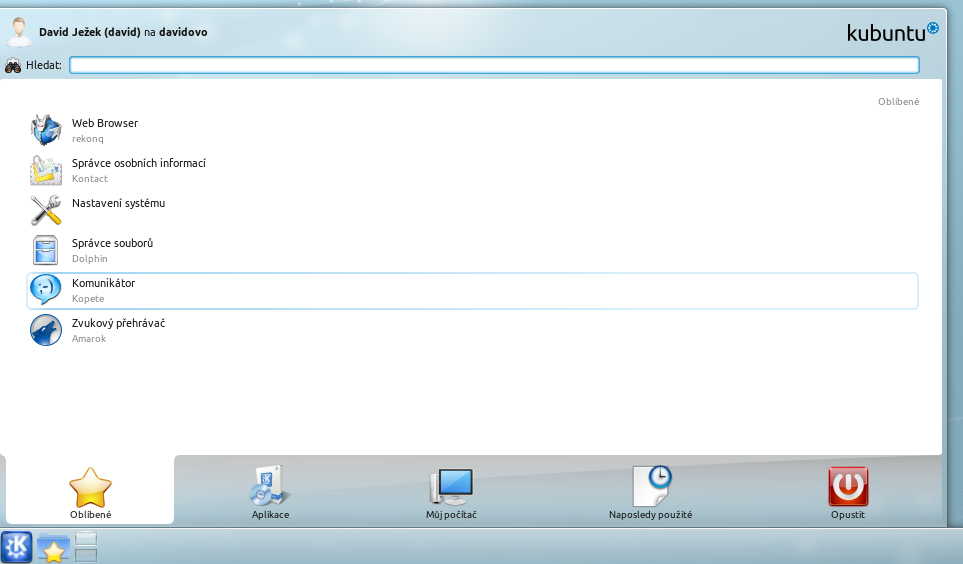Click the 'Oblíbené' section header at right
This screenshot has width=963, height=564.
(x=899, y=101)
